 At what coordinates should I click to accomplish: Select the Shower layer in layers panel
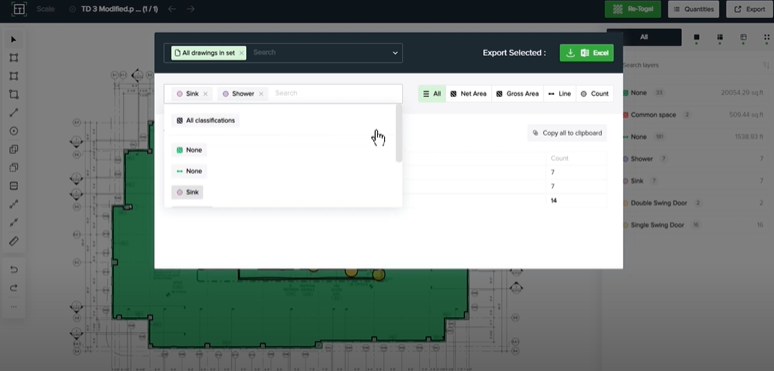click(693, 159)
